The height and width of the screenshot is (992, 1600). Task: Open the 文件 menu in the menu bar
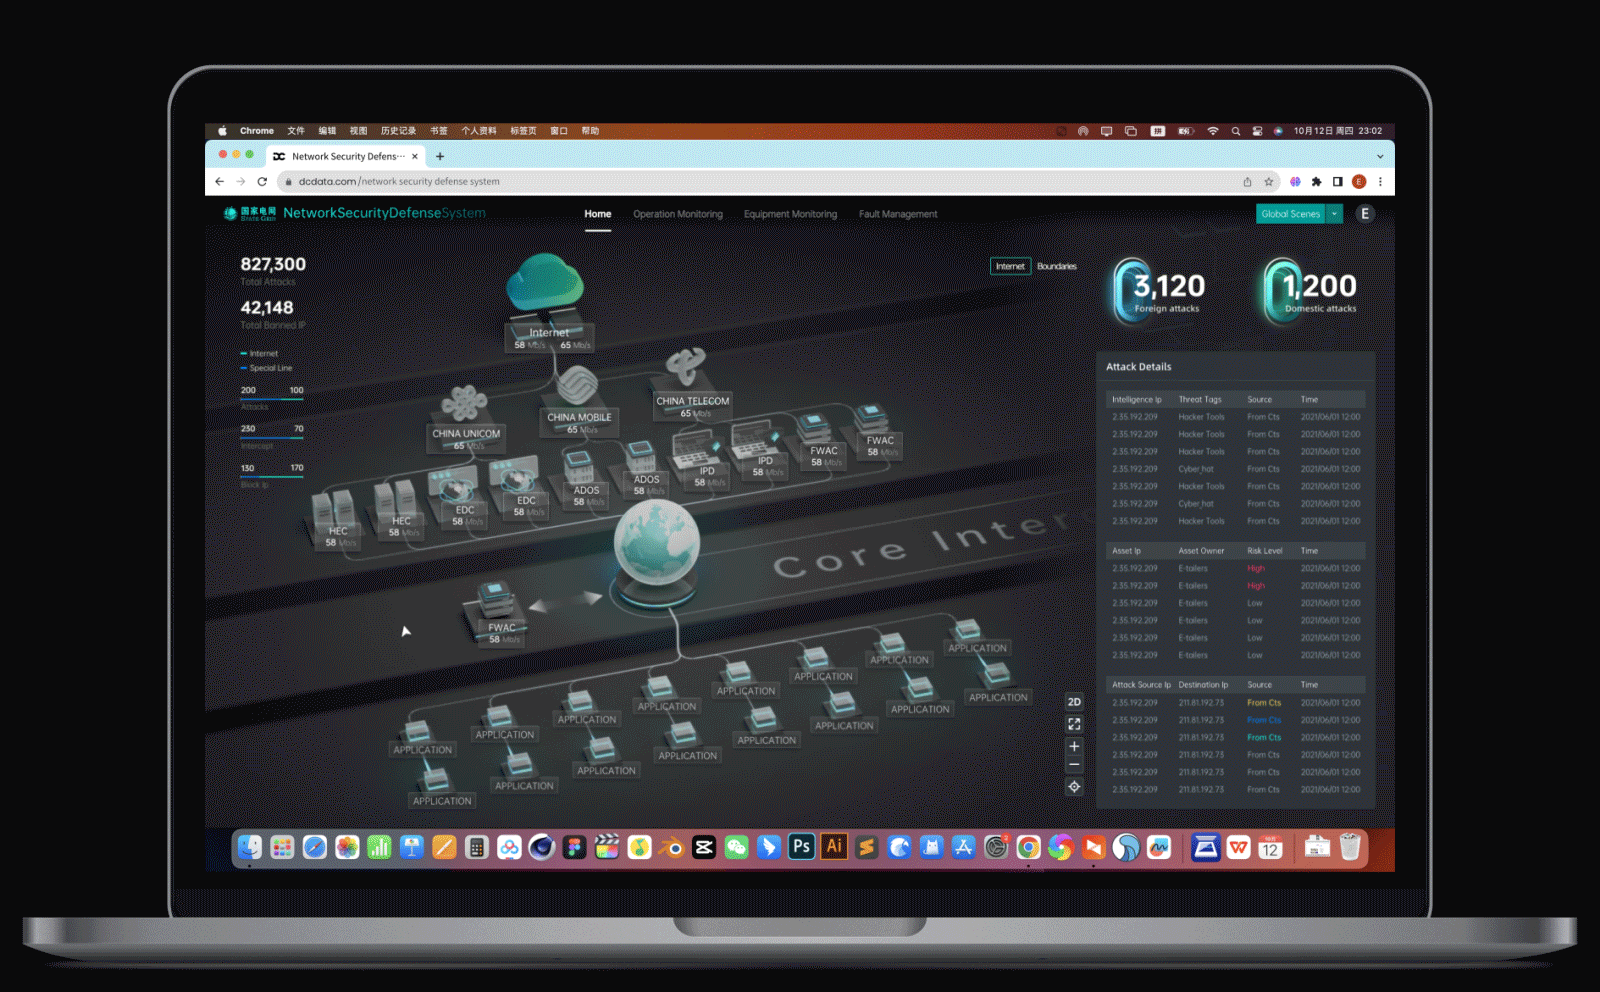[296, 131]
